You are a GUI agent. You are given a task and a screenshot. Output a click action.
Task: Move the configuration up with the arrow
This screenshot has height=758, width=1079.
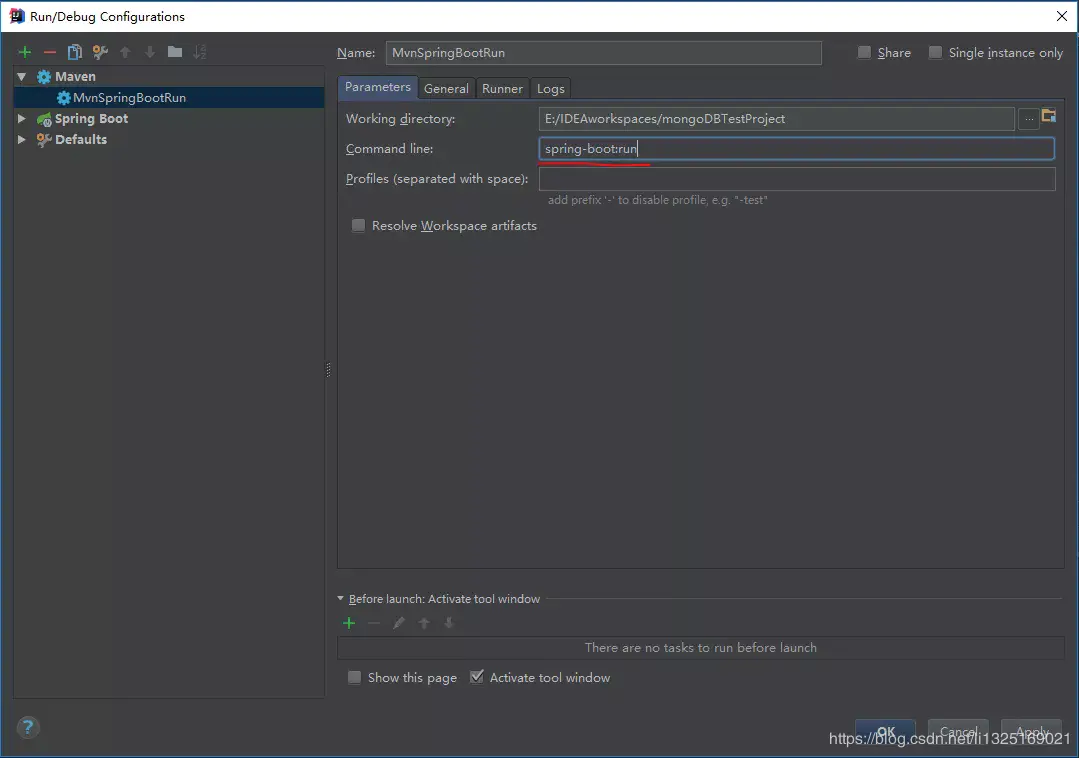[125, 52]
